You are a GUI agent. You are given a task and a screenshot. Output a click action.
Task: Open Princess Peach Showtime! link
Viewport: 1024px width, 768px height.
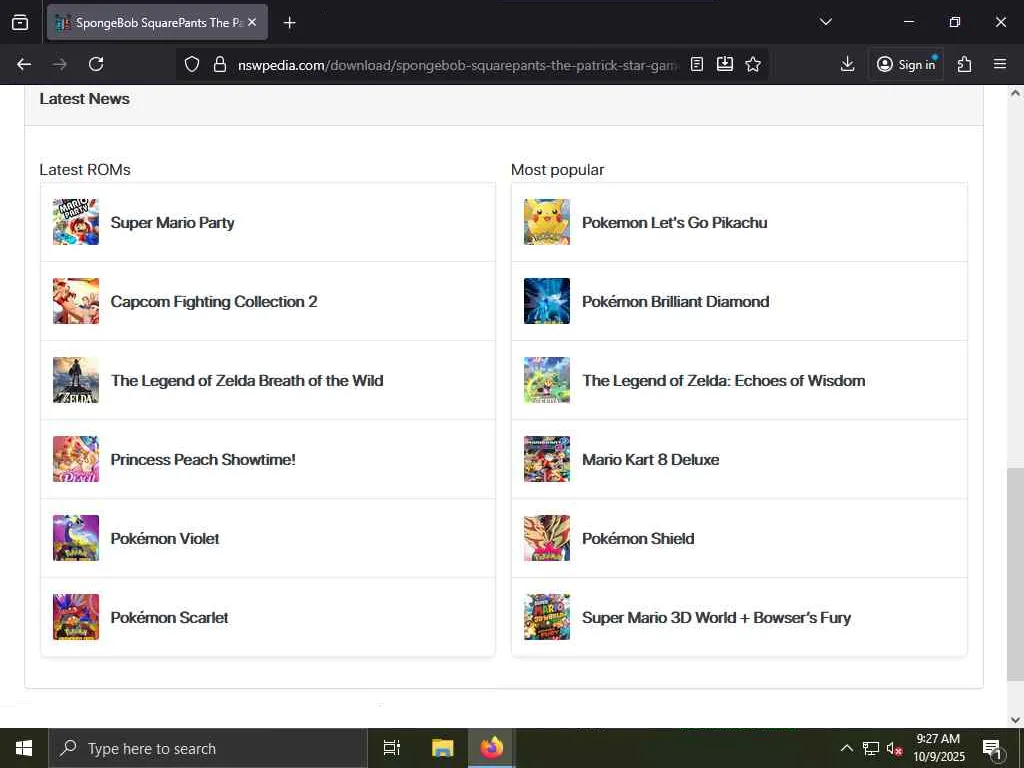tap(203, 460)
